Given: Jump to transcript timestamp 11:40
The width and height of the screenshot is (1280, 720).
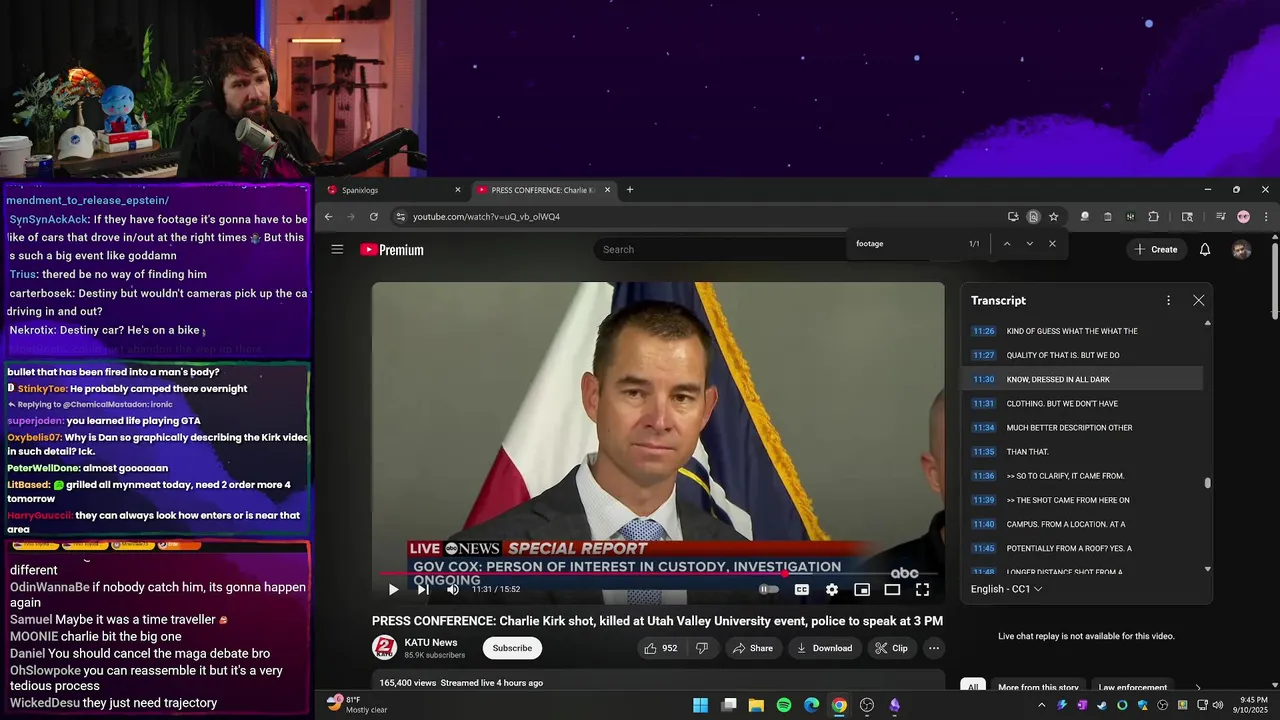Looking at the screenshot, I should point(984,524).
